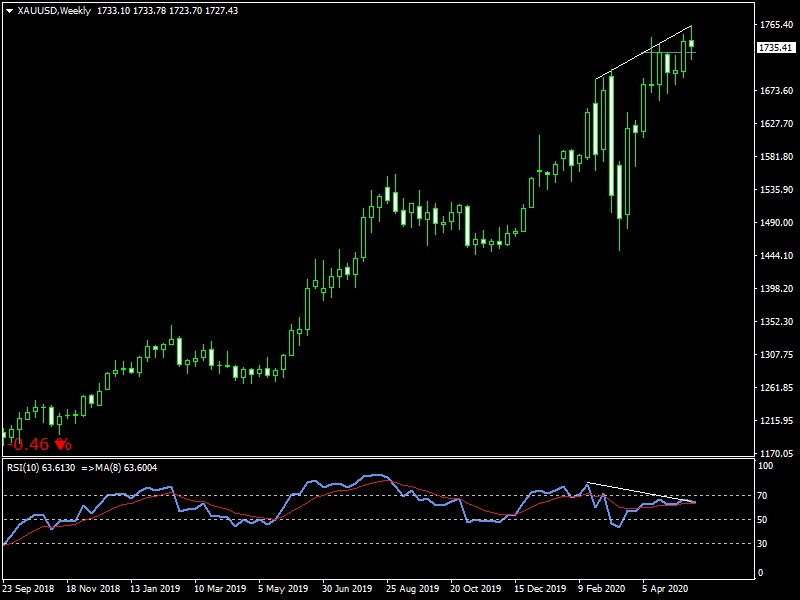The height and width of the screenshot is (600, 800).
Task: Click the 5 May 2019 date label
Action: [283, 589]
